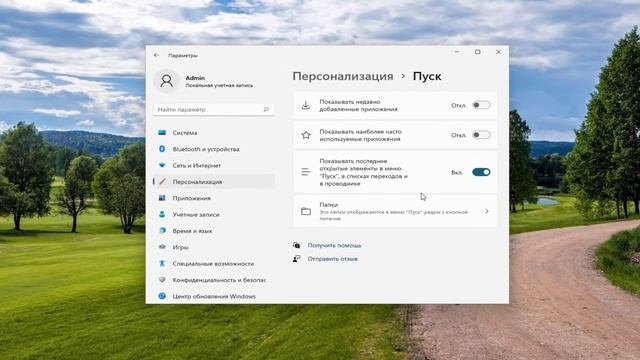Select the Bluetooth icon in sidebar
Viewport: 640px width, 360px height.
(162, 149)
